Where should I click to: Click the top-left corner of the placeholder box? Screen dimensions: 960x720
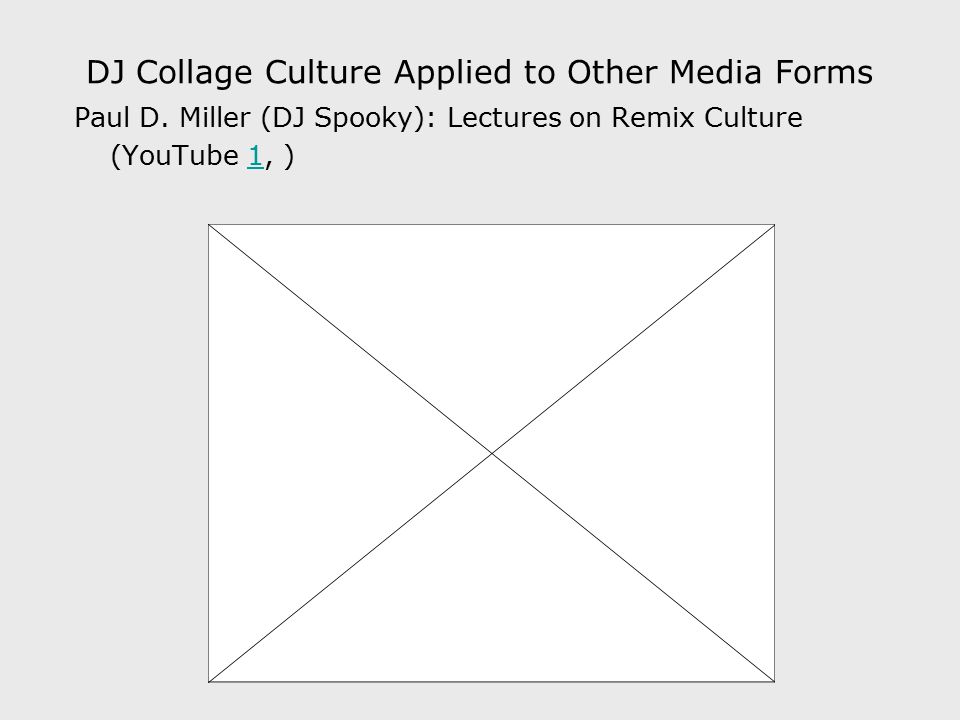point(209,225)
